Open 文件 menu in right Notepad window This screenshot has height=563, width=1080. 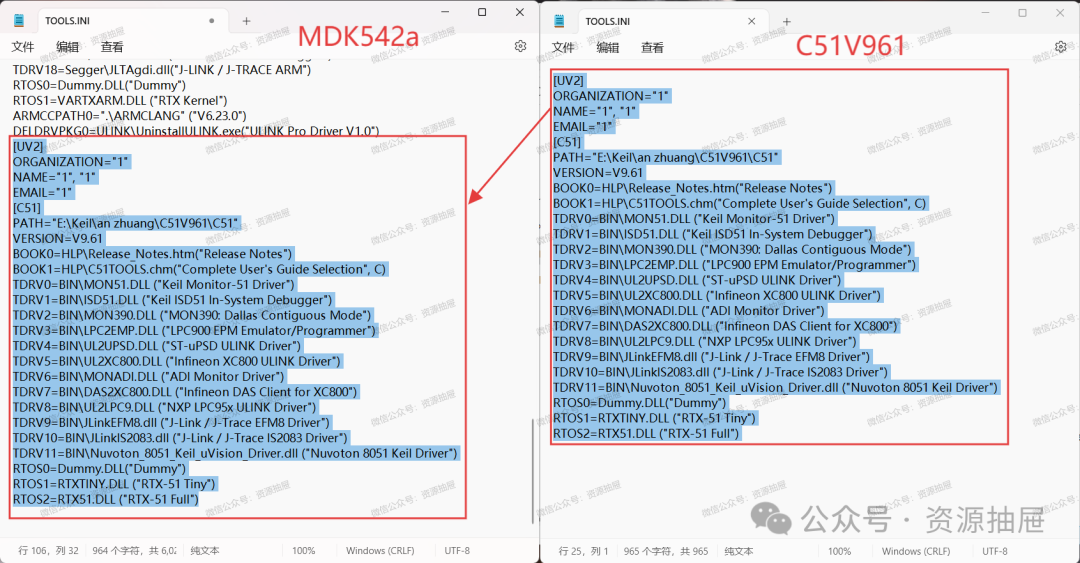coord(563,48)
